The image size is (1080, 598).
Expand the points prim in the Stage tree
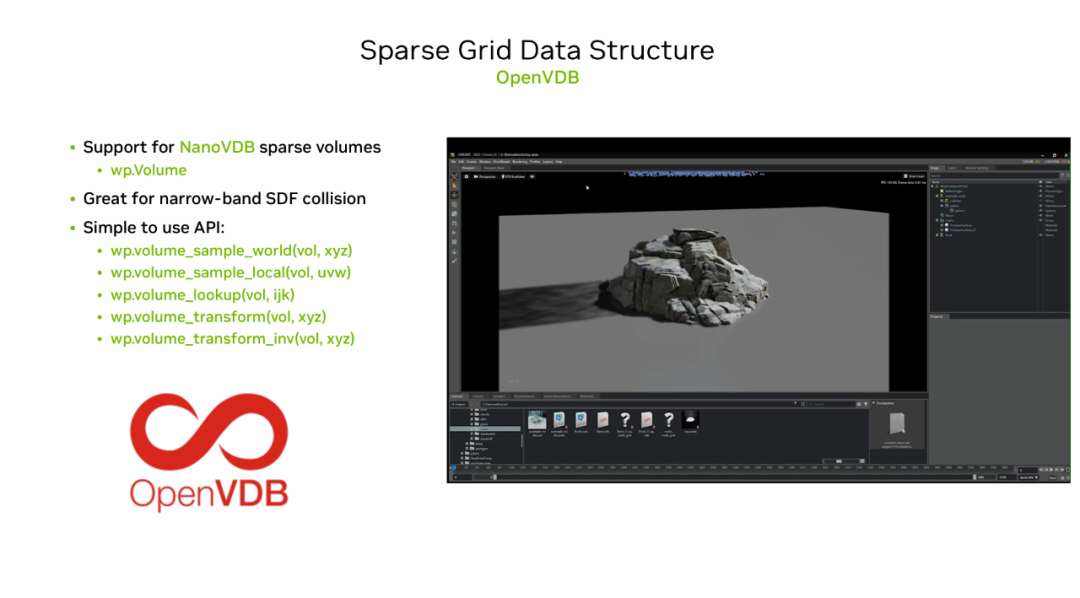(942, 206)
